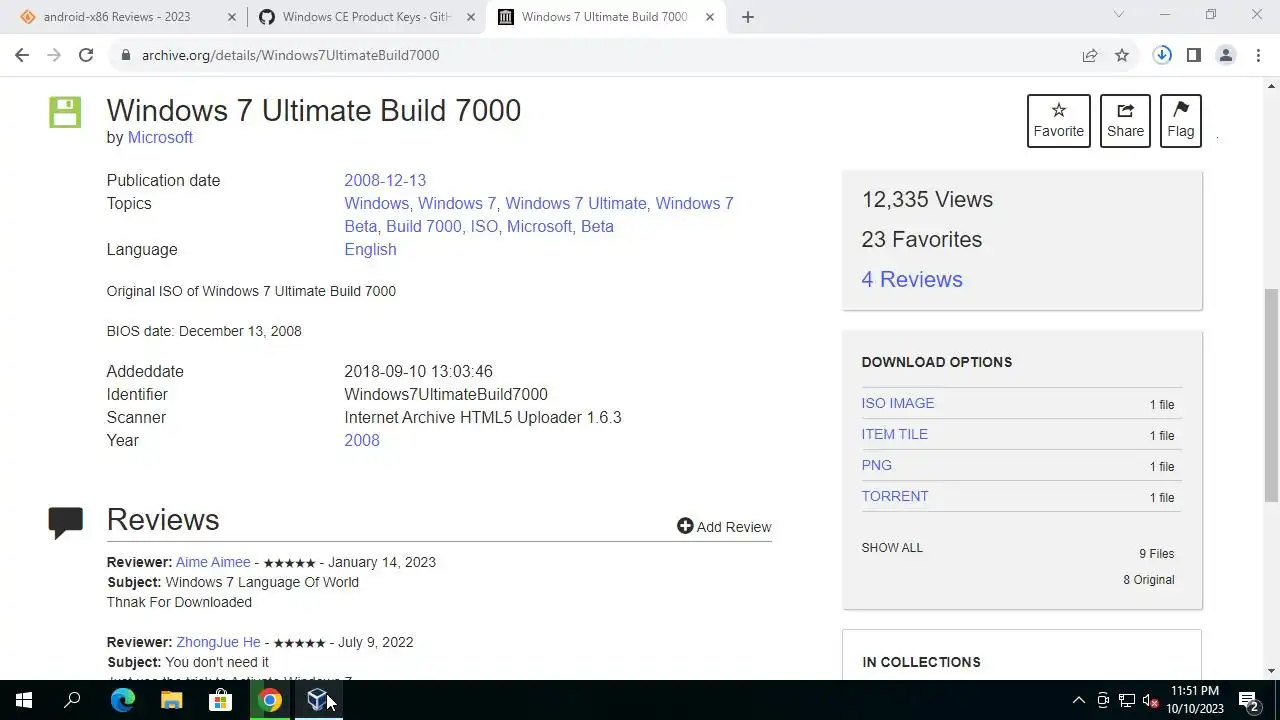Image resolution: width=1280 pixels, height=720 pixels.
Task: Show hidden system tray icons
Action: click(x=1078, y=700)
